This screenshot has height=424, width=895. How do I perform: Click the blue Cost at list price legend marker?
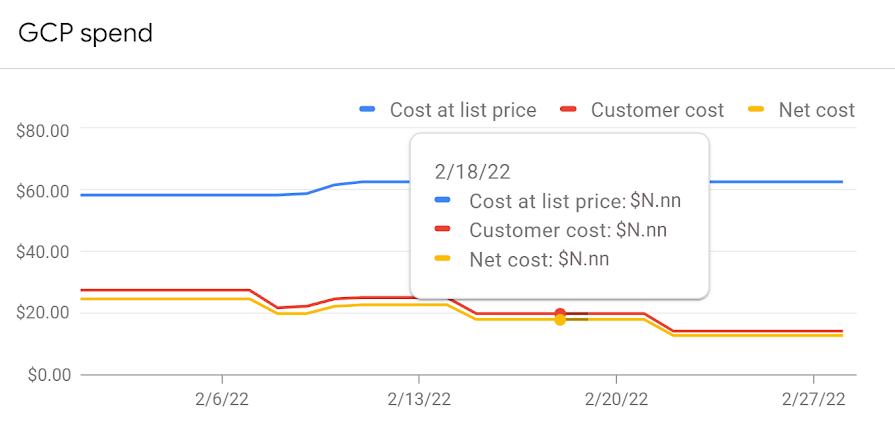point(367,109)
